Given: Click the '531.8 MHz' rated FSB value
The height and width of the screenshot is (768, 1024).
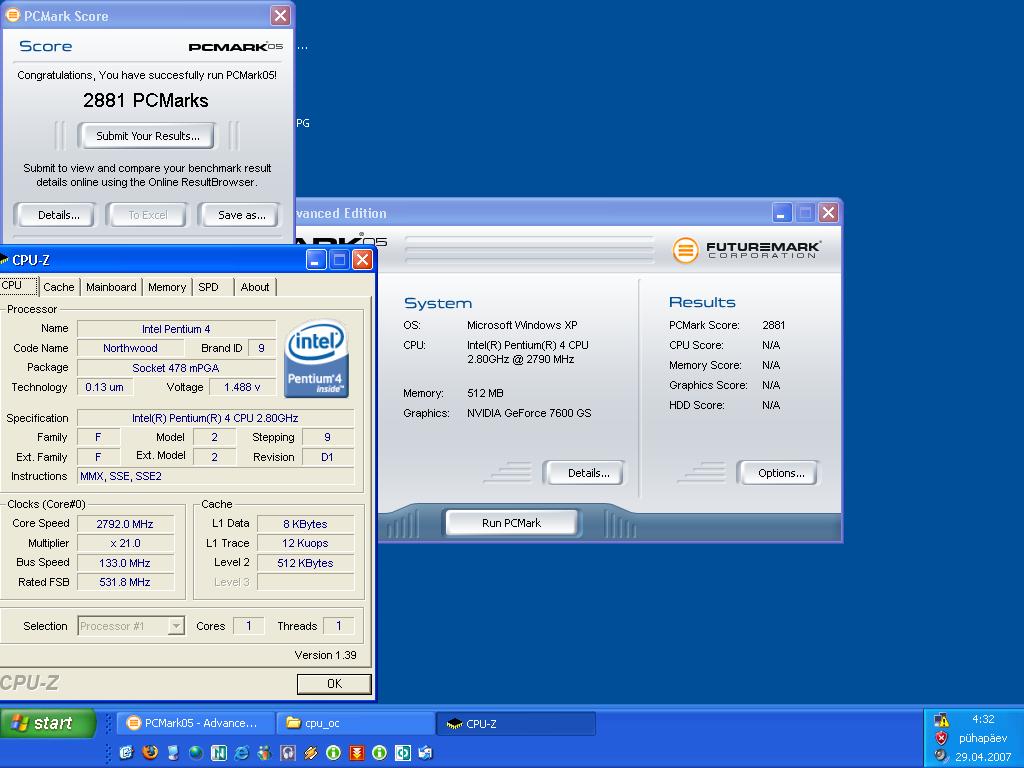Looking at the screenshot, I should tap(125, 582).
